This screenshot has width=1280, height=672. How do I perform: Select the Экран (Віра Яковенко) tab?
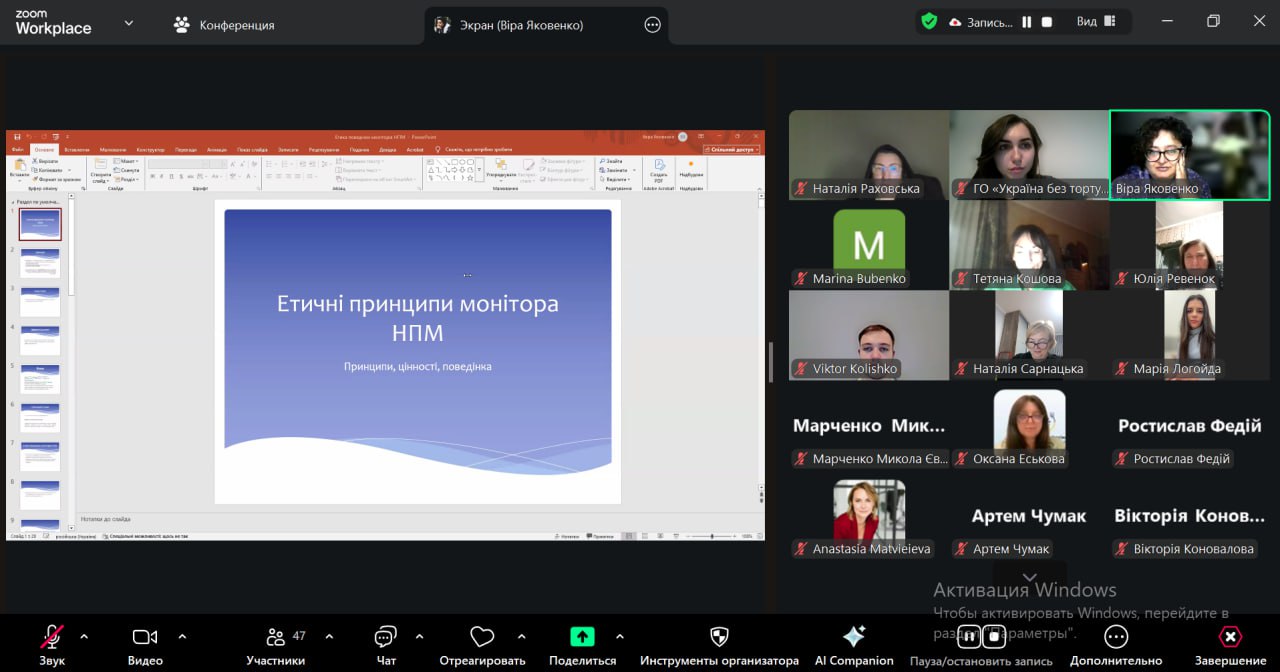point(520,25)
